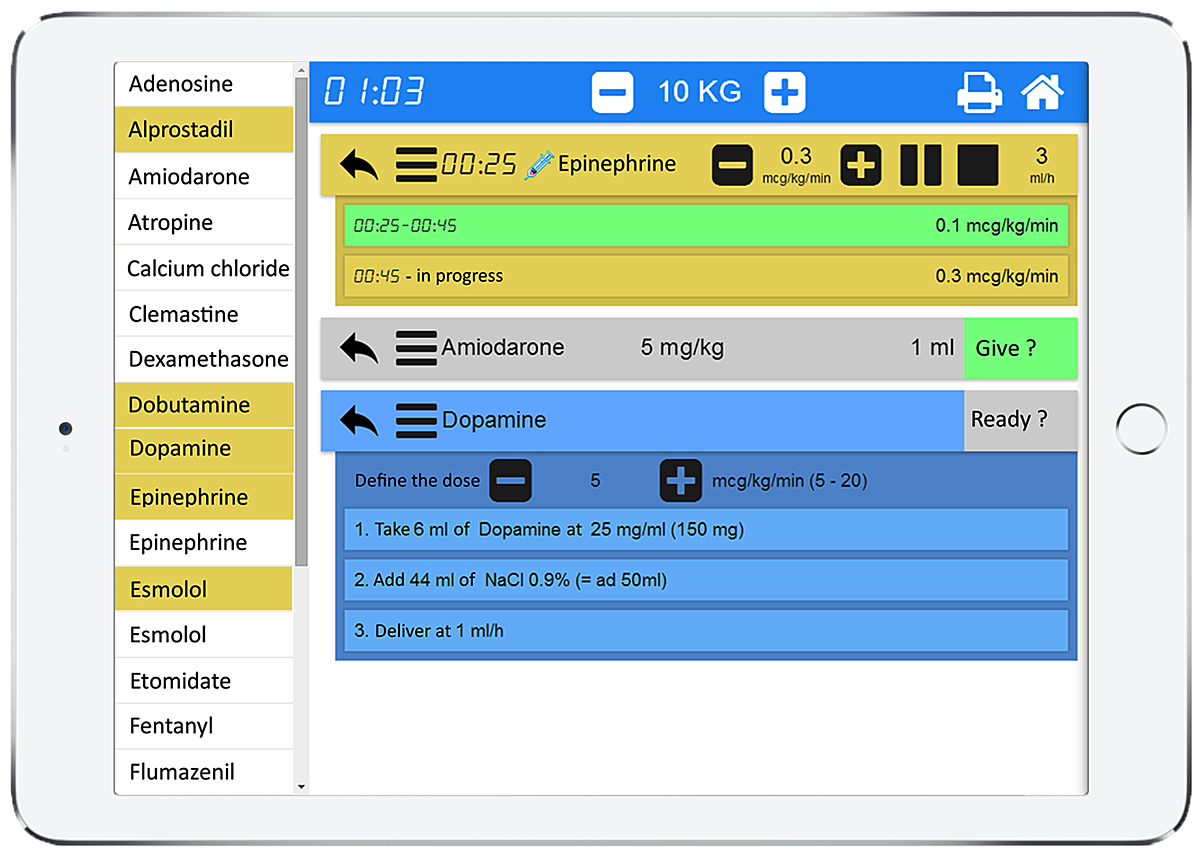Click the printer icon in header
Image resolution: width=1200 pixels, height=855 pixels.
[979, 93]
